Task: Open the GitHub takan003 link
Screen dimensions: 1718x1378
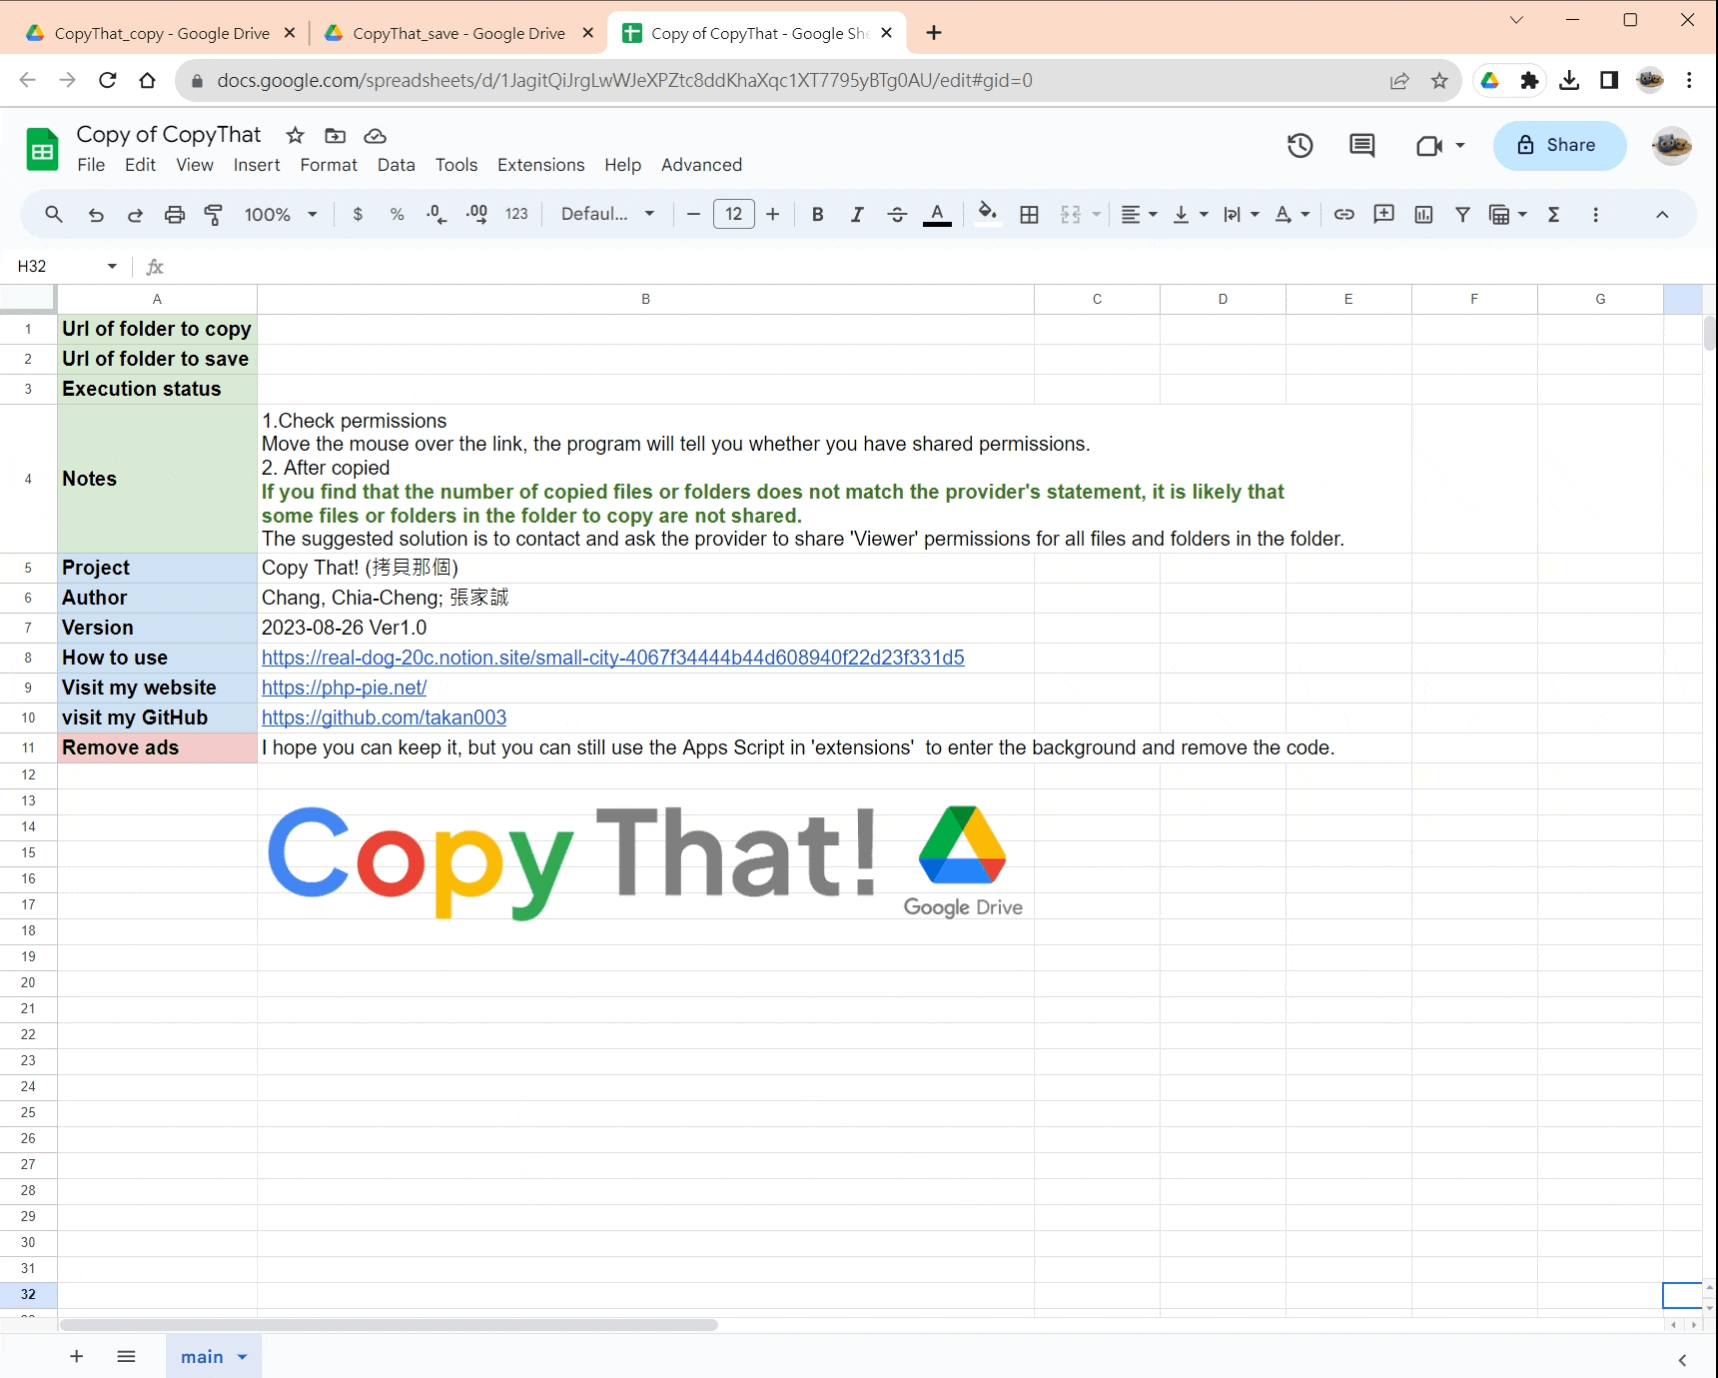Action: tap(384, 718)
